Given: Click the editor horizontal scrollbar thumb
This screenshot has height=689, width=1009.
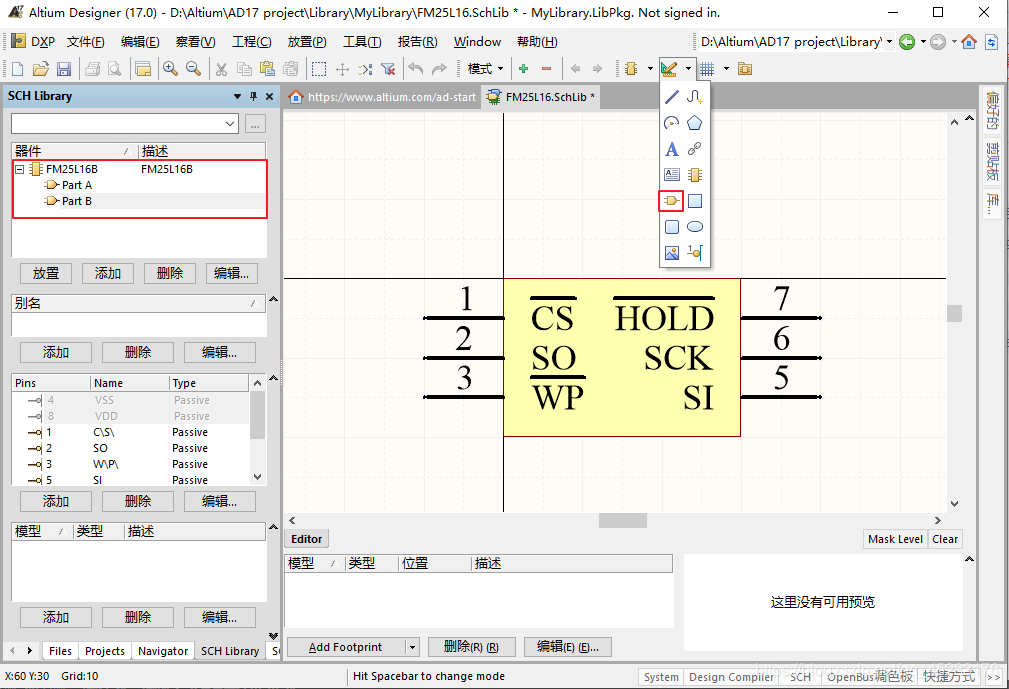Looking at the screenshot, I should (622, 521).
